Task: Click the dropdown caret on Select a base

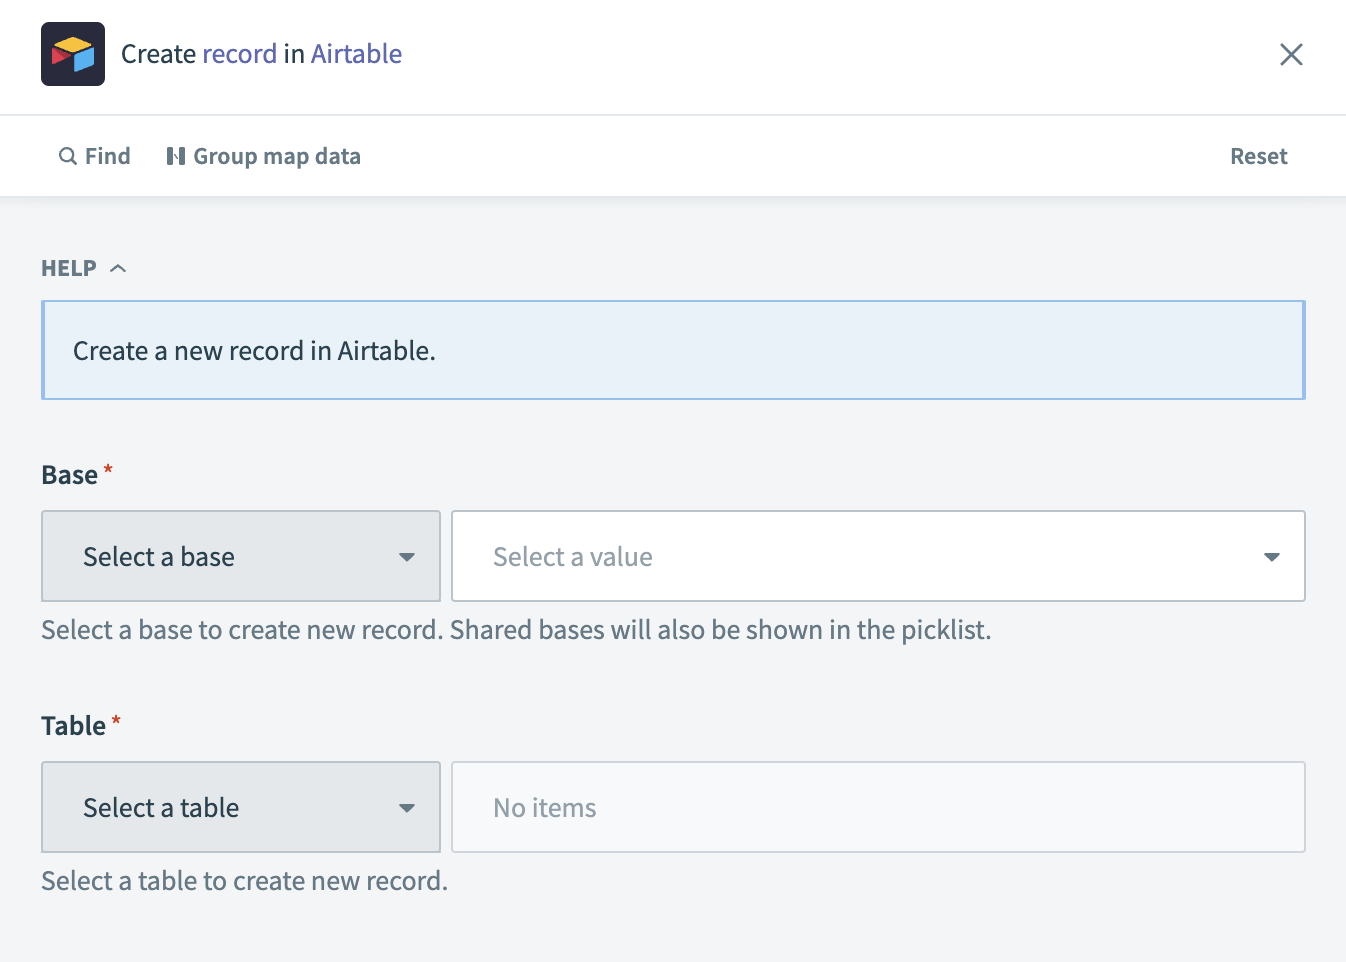Action: point(408,556)
